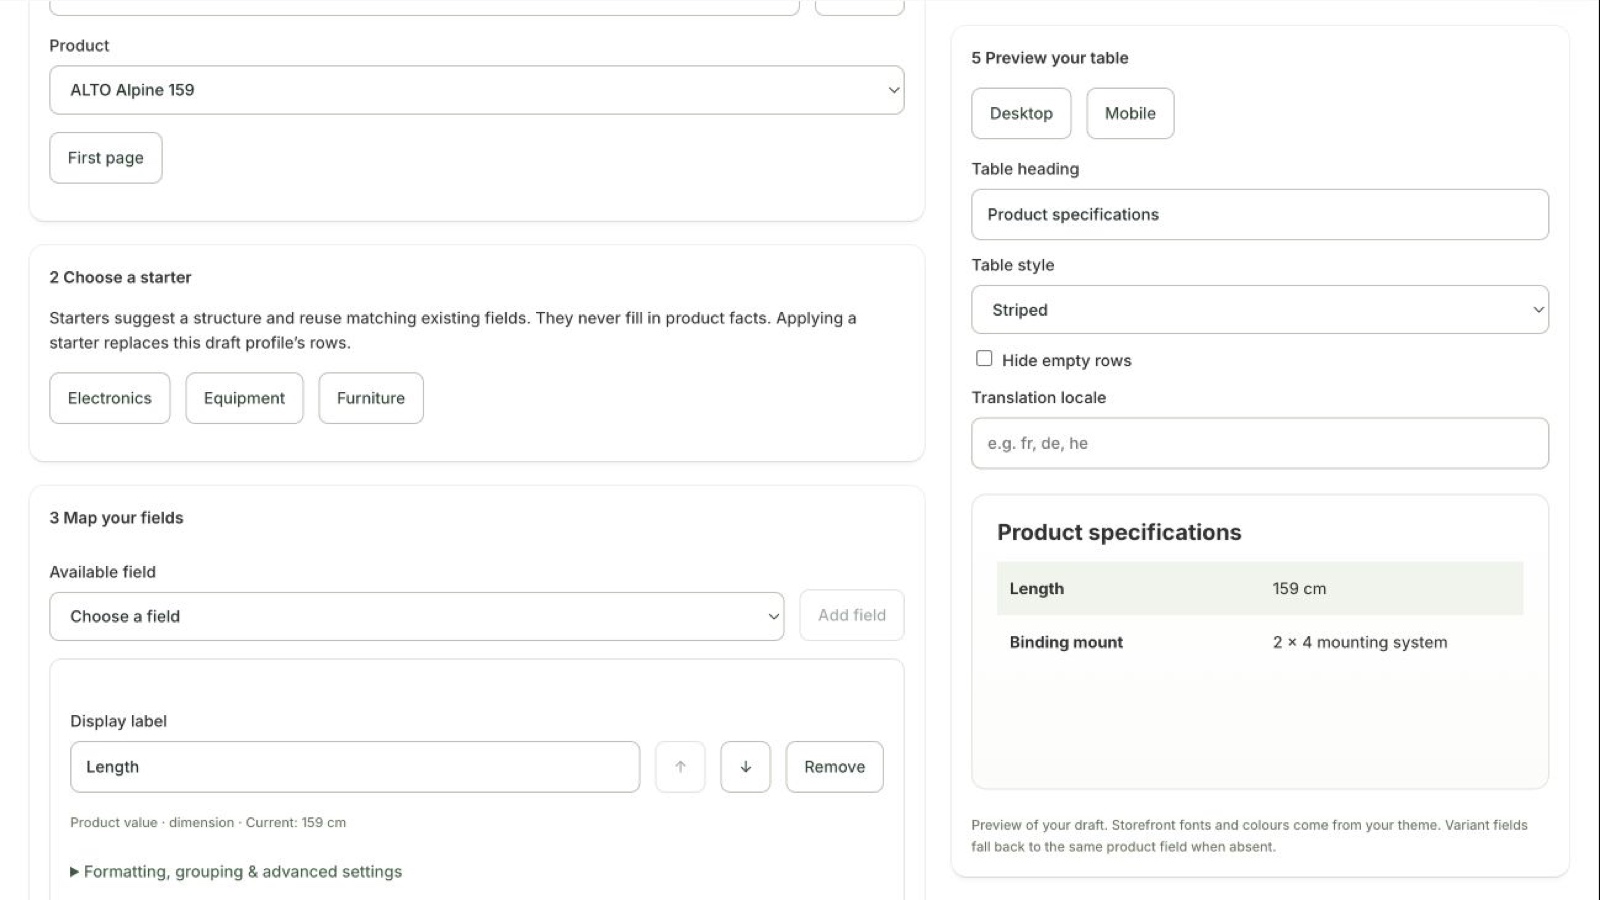
Task: Click the Product specifications preview heading
Action: point(1119,532)
